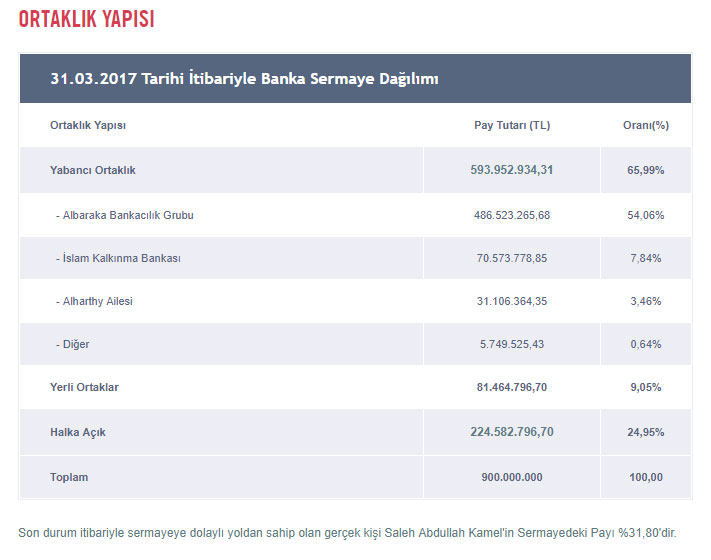Image resolution: width=711 pixels, height=560 pixels.
Task: Click the Albaraka Bankacılık Grubu row label
Action: pos(125,215)
